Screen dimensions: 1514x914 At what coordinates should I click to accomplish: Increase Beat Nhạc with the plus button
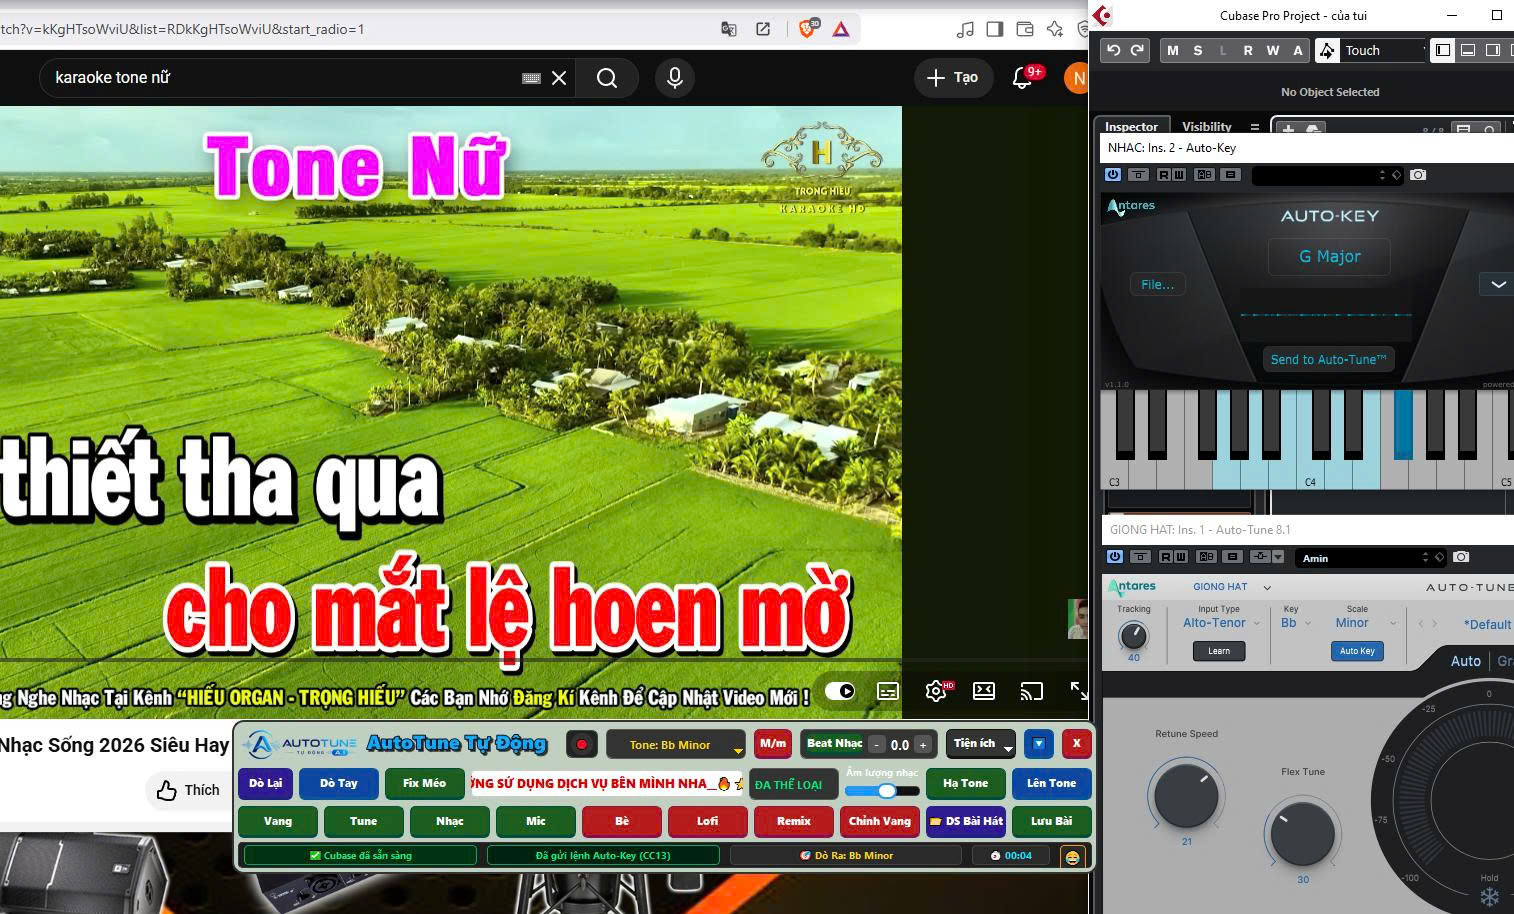pyautogui.click(x=923, y=745)
